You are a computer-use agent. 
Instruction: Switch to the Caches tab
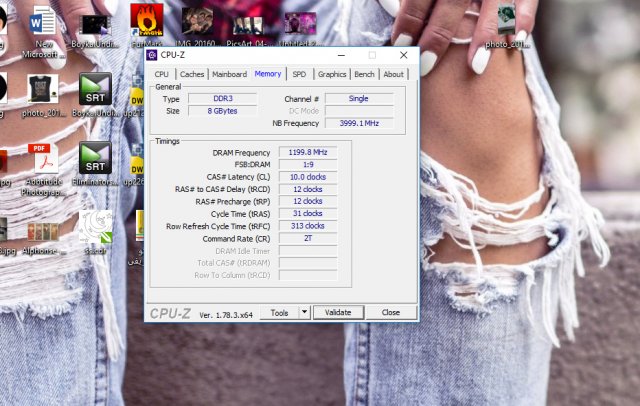coord(192,74)
